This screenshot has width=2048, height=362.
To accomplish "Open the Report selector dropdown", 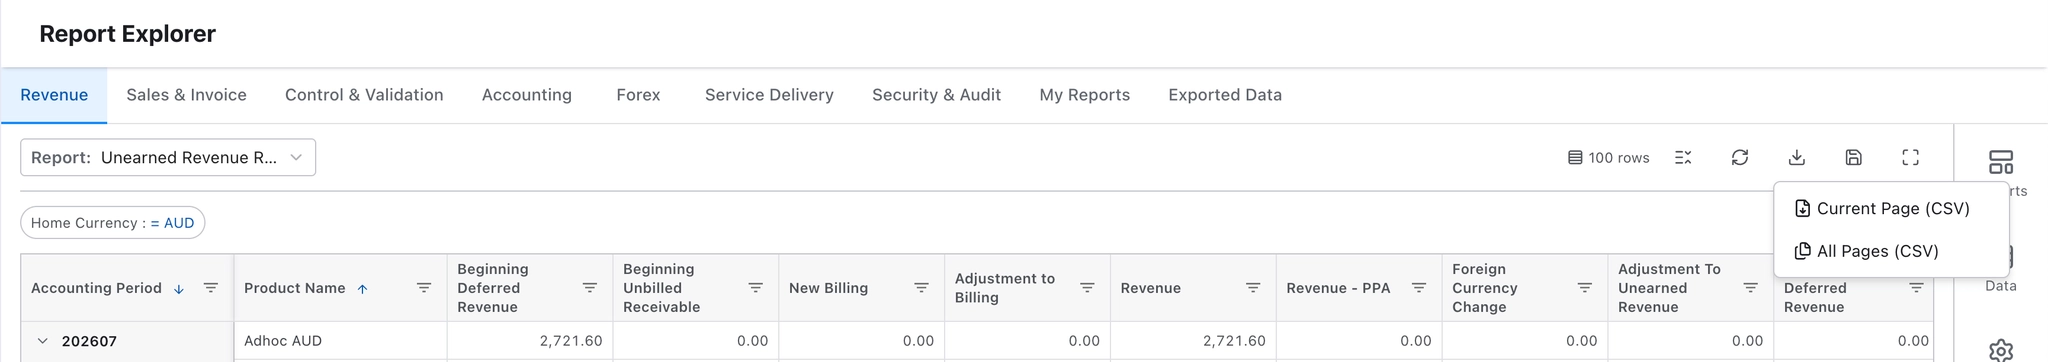I will tap(168, 157).
